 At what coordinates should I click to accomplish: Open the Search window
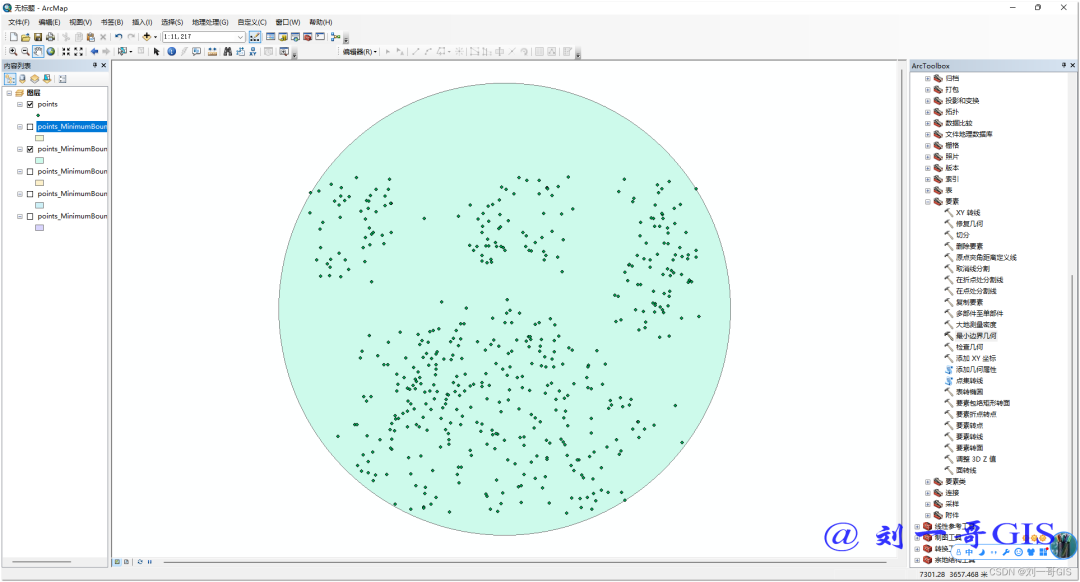tap(295, 37)
